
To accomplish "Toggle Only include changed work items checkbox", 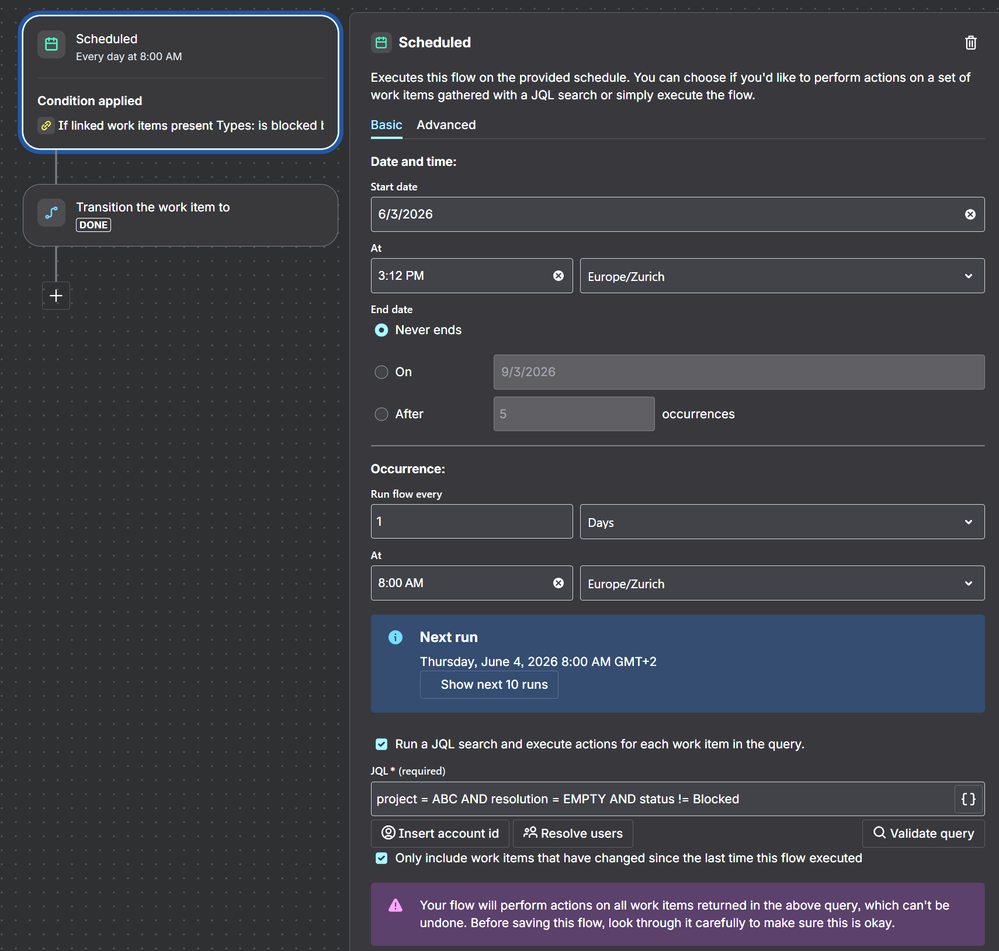I will (x=381, y=858).
